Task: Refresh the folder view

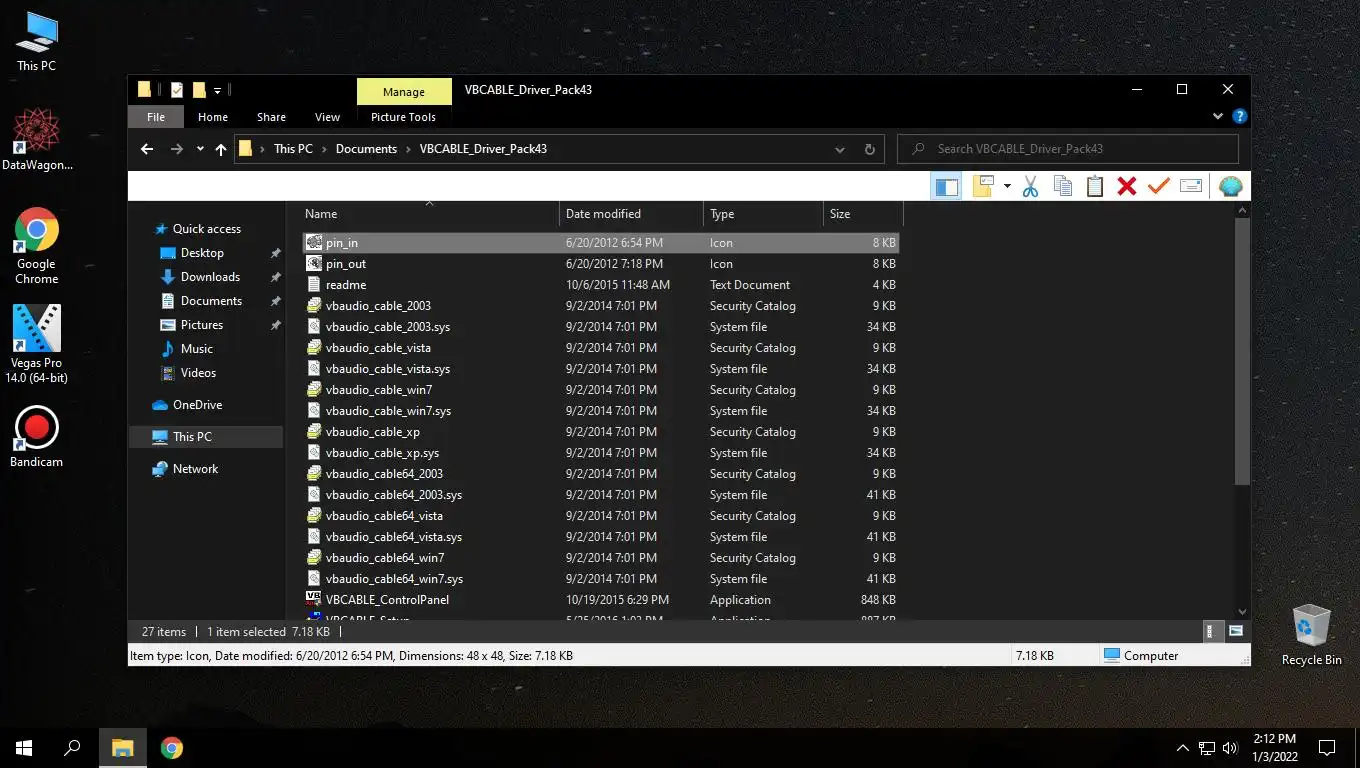Action: pyautogui.click(x=870, y=149)
